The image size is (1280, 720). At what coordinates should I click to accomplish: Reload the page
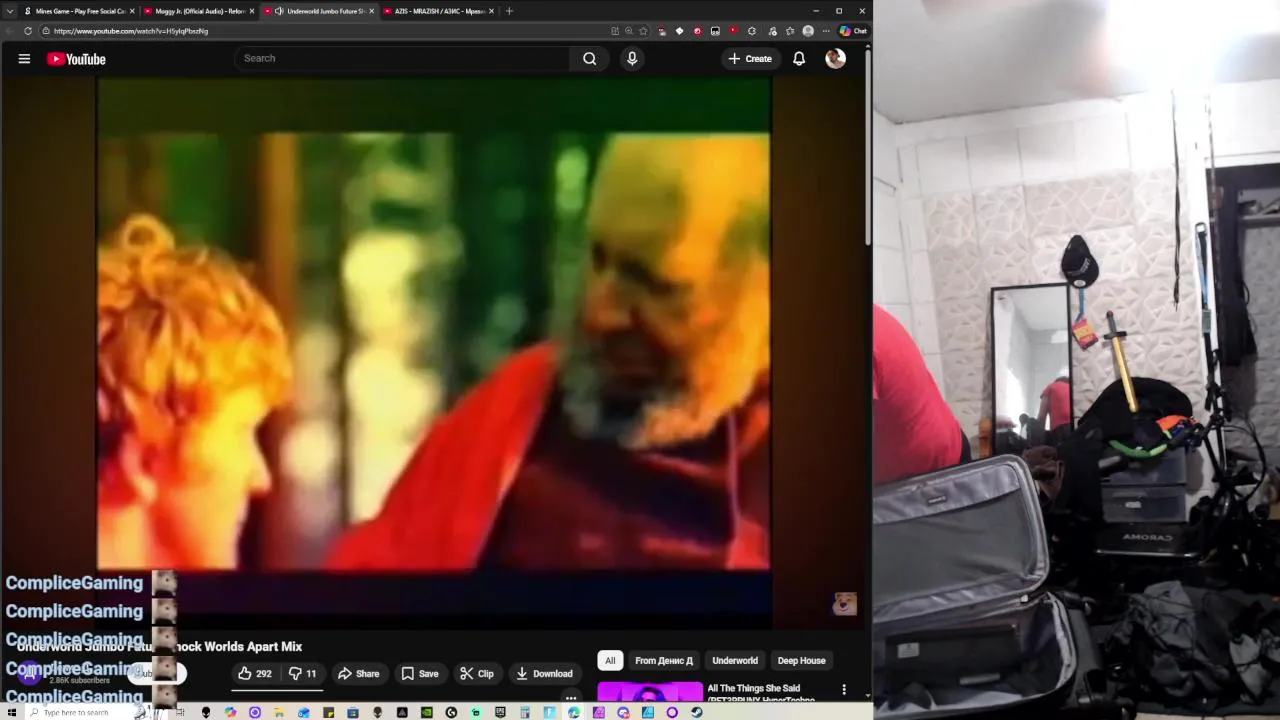tap(28, 31)
